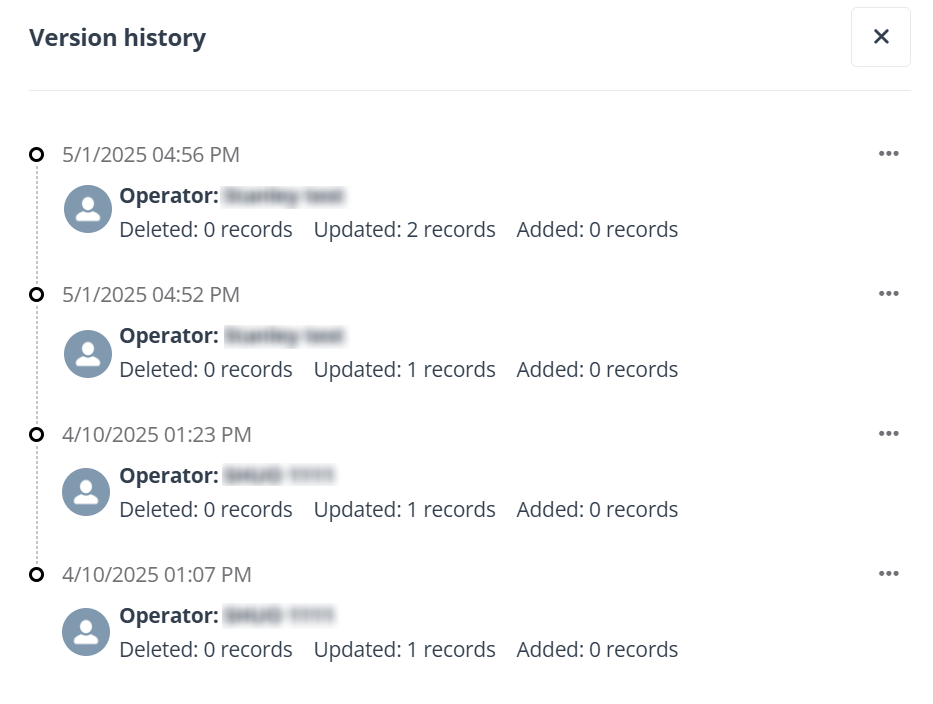This screenshot has width=933, height=704.
Task: Click the Version history panel title
Action: point(119,37)
